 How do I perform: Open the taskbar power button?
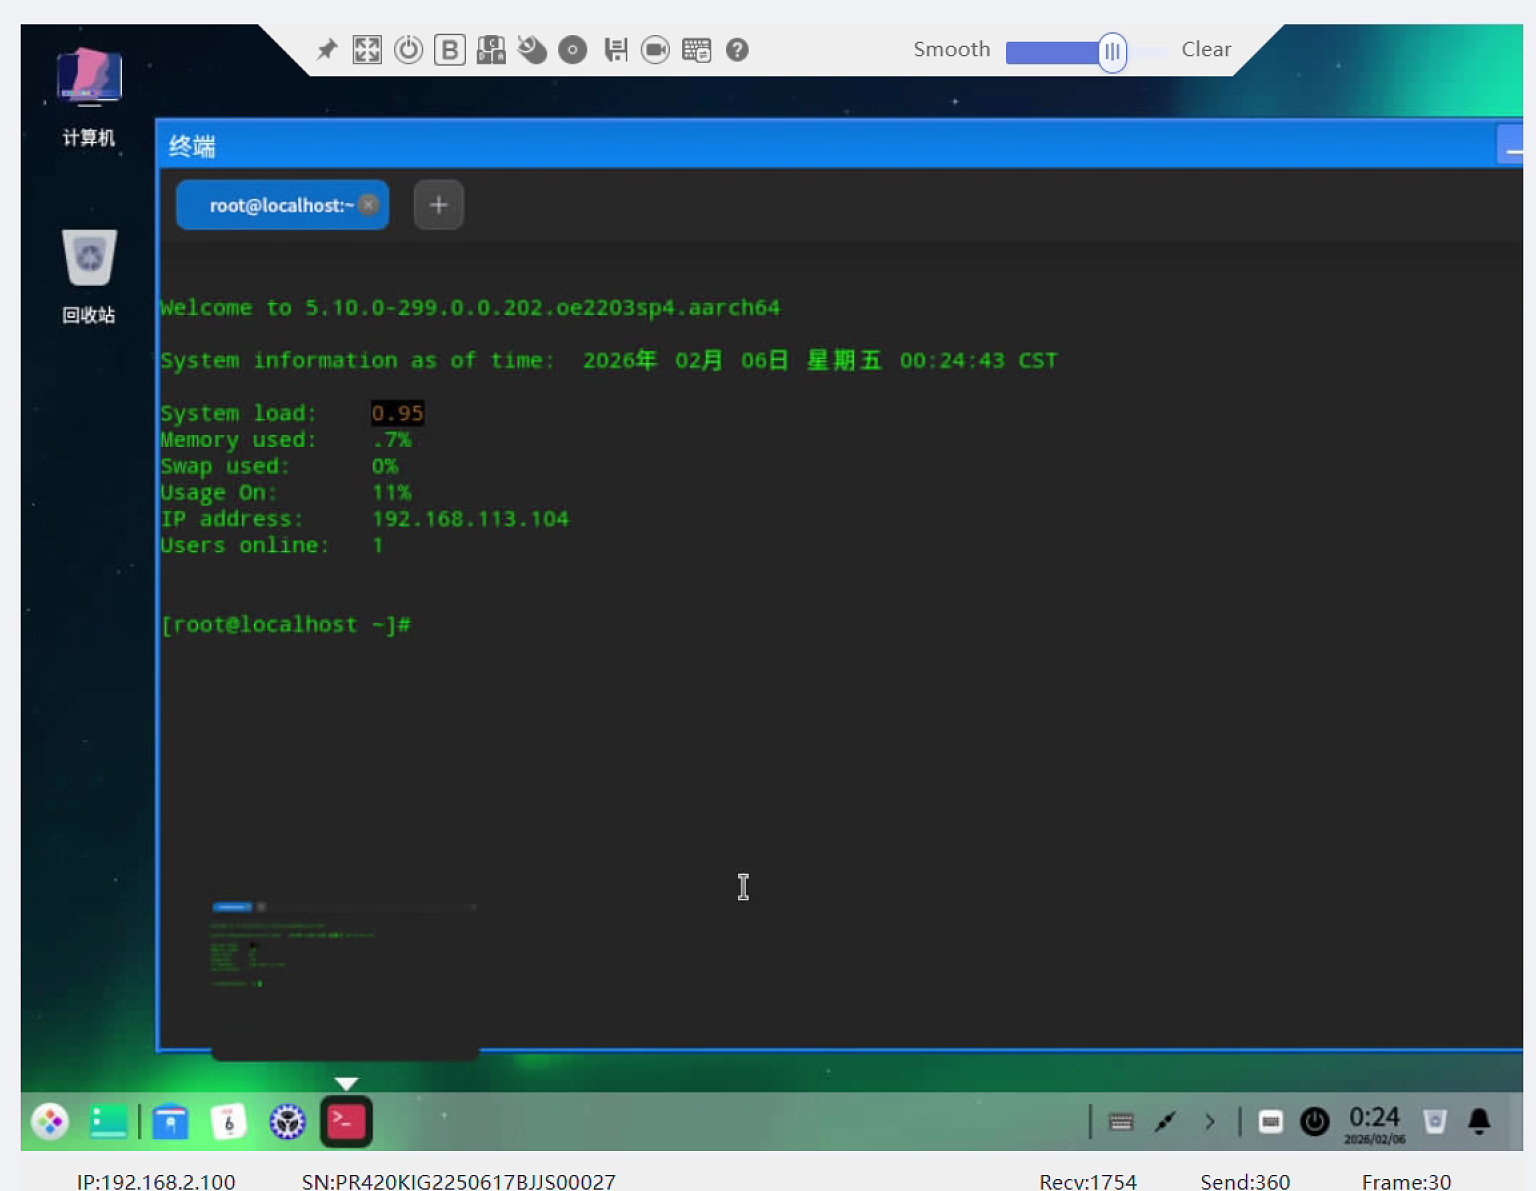(1315, 1122)
